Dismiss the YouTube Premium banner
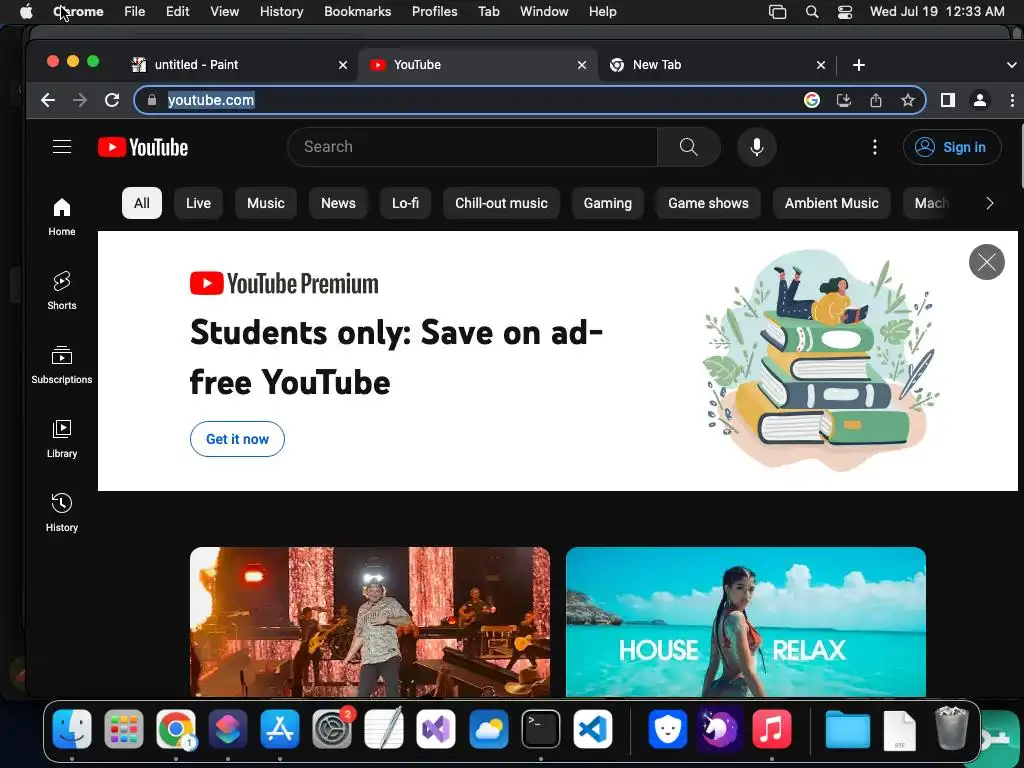Screen dimensions: 1024x768 (x=987, y=262)
